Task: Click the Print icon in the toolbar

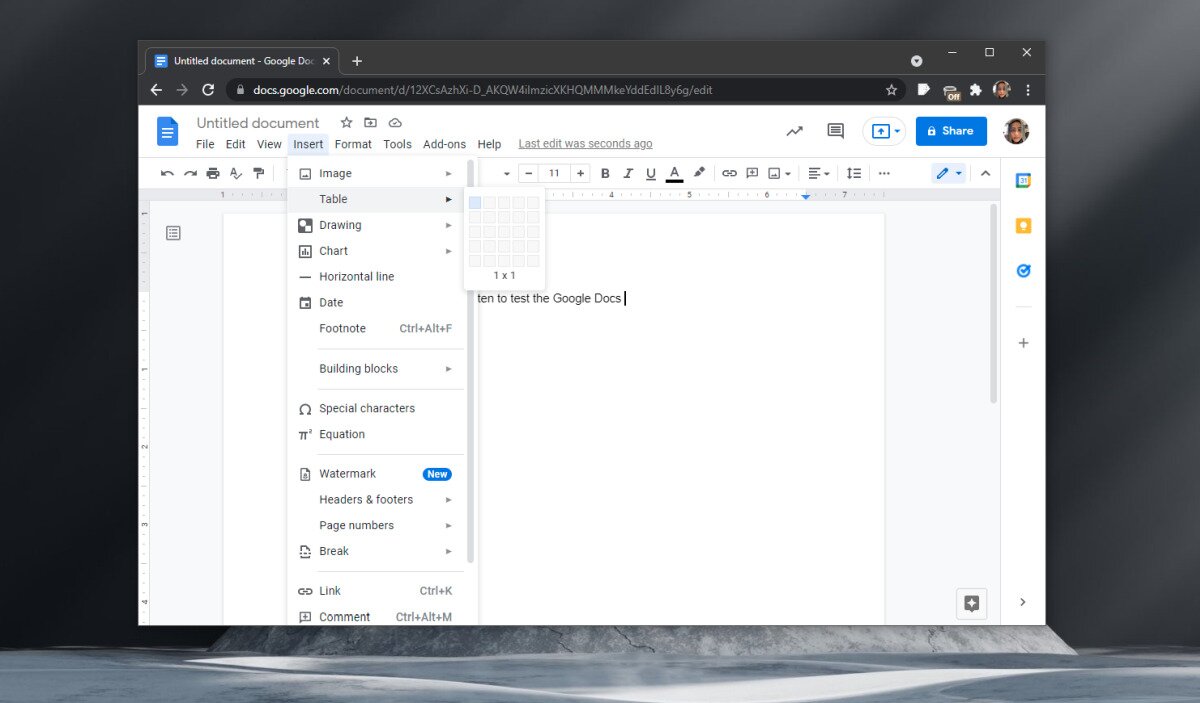Action: tap(212, 172)
